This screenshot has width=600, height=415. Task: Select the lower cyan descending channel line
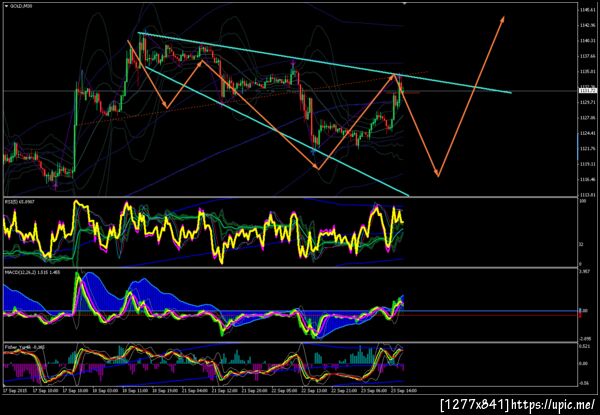(277, 131)
